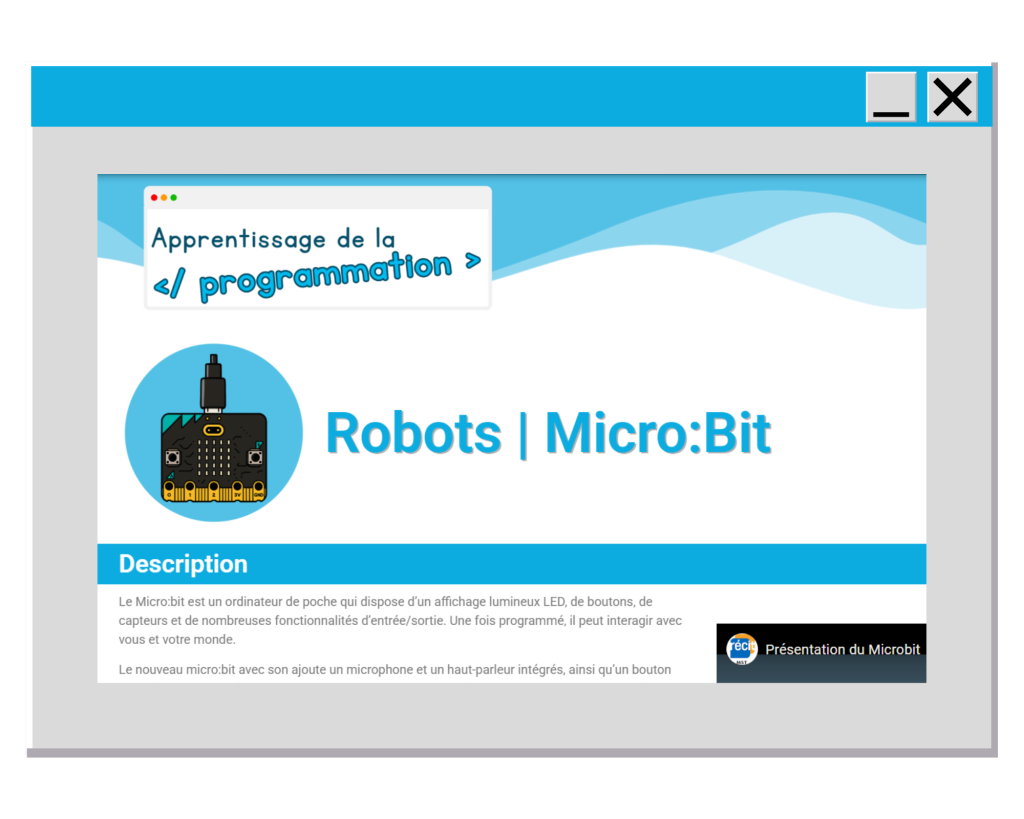Click the minimize button in the blue title bar
Screen dimensions: 1024x819
pyautogui.click(x=891, y=97)
